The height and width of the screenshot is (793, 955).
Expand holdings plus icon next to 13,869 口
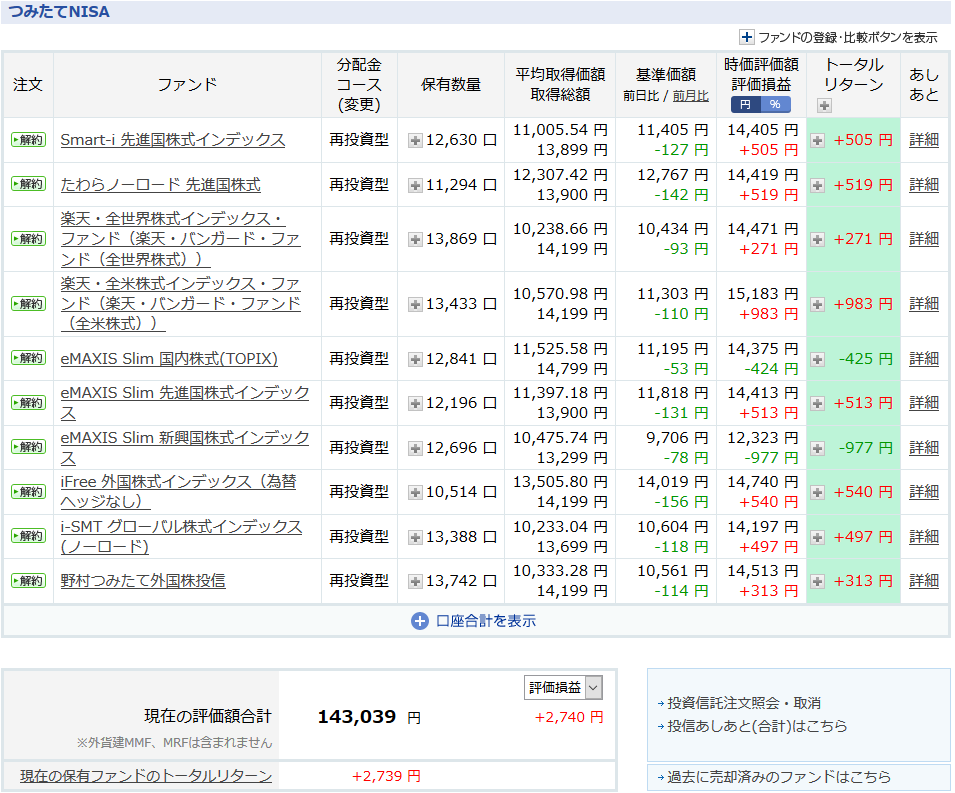(415, 239)
